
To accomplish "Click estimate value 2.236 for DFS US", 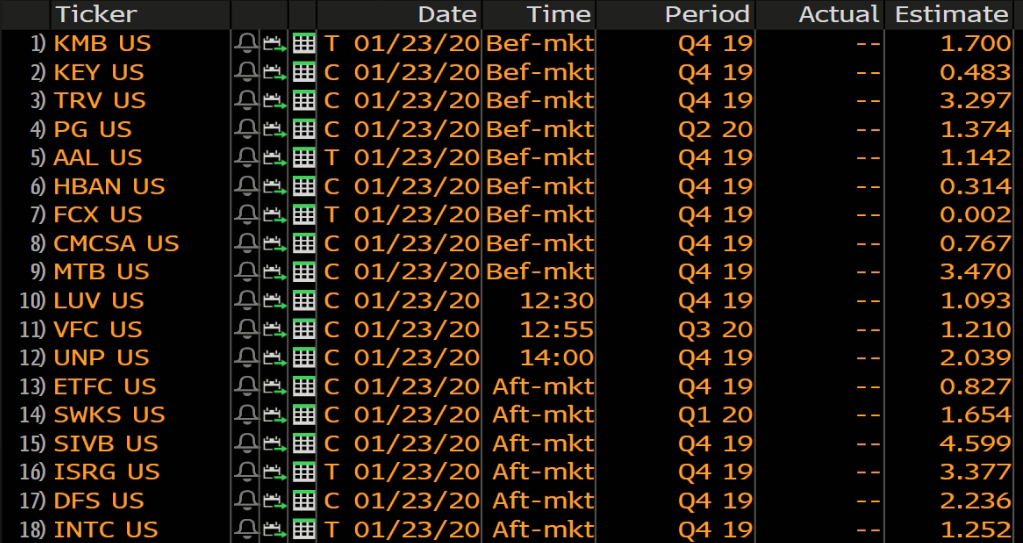I will pos(975,501).
